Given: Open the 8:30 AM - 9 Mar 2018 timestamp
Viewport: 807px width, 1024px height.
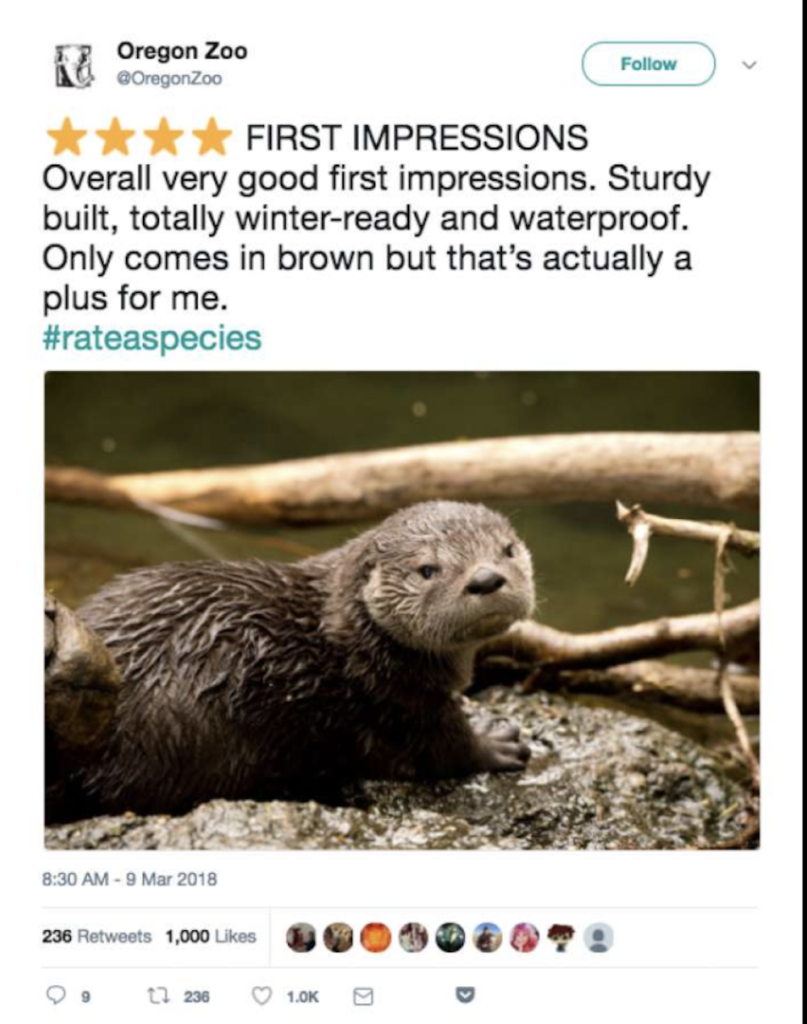Looking at the screenshot, I should click(x=129, y=879).
